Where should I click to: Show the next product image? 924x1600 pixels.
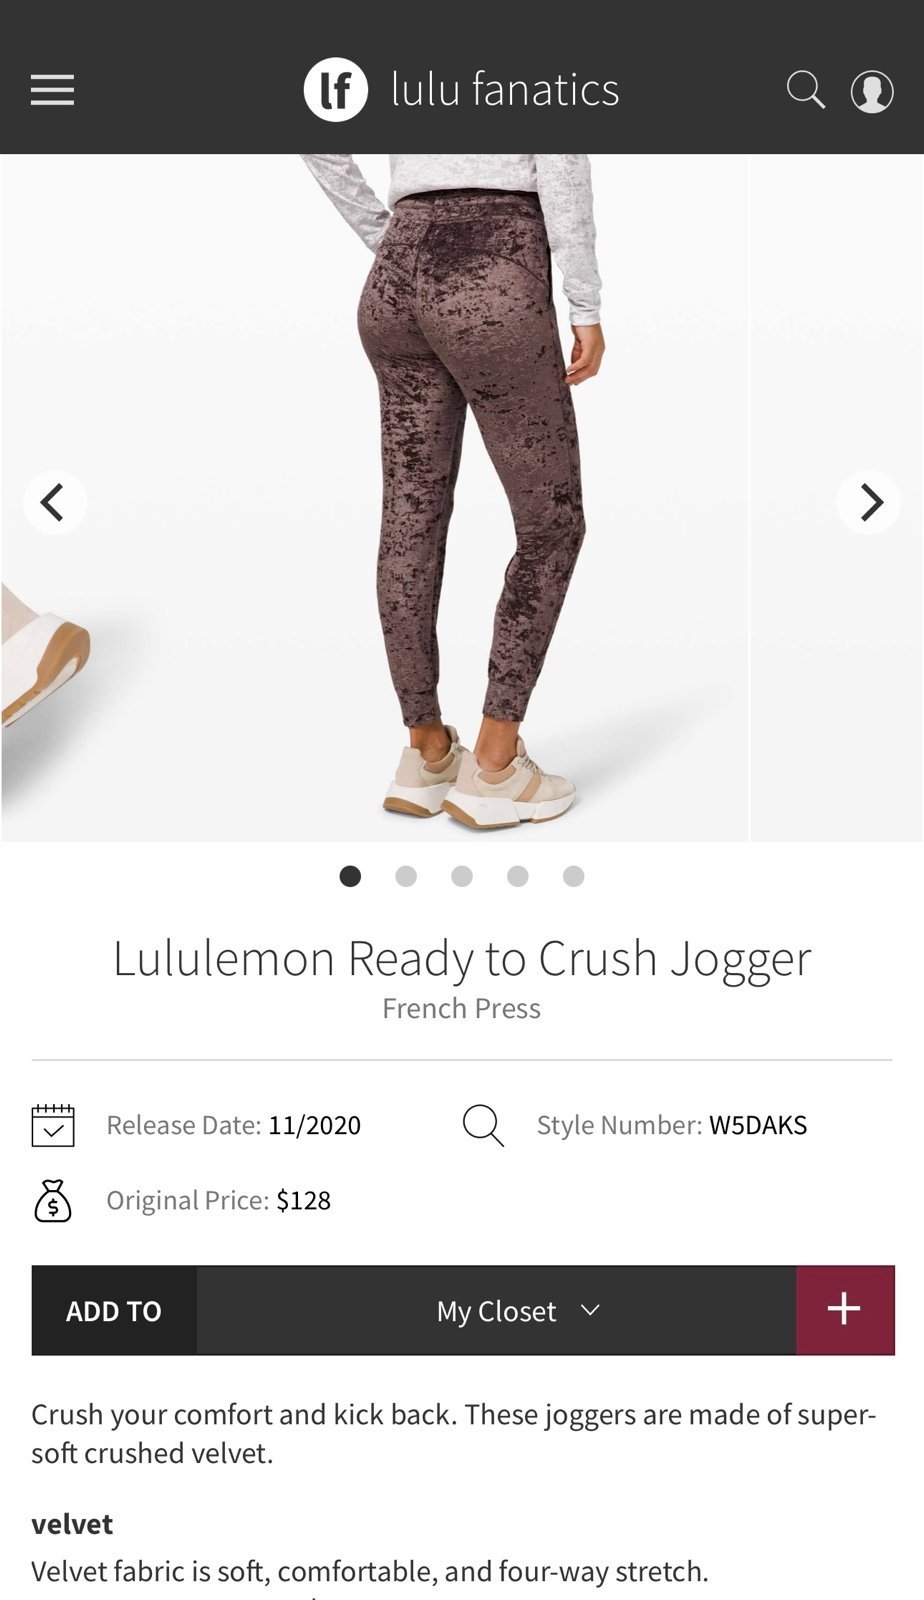tap(869, 502)
